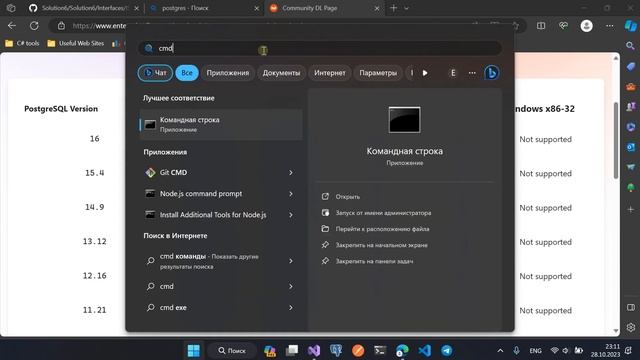Open Visual Studio Code from taskbar

coord(424,350)
